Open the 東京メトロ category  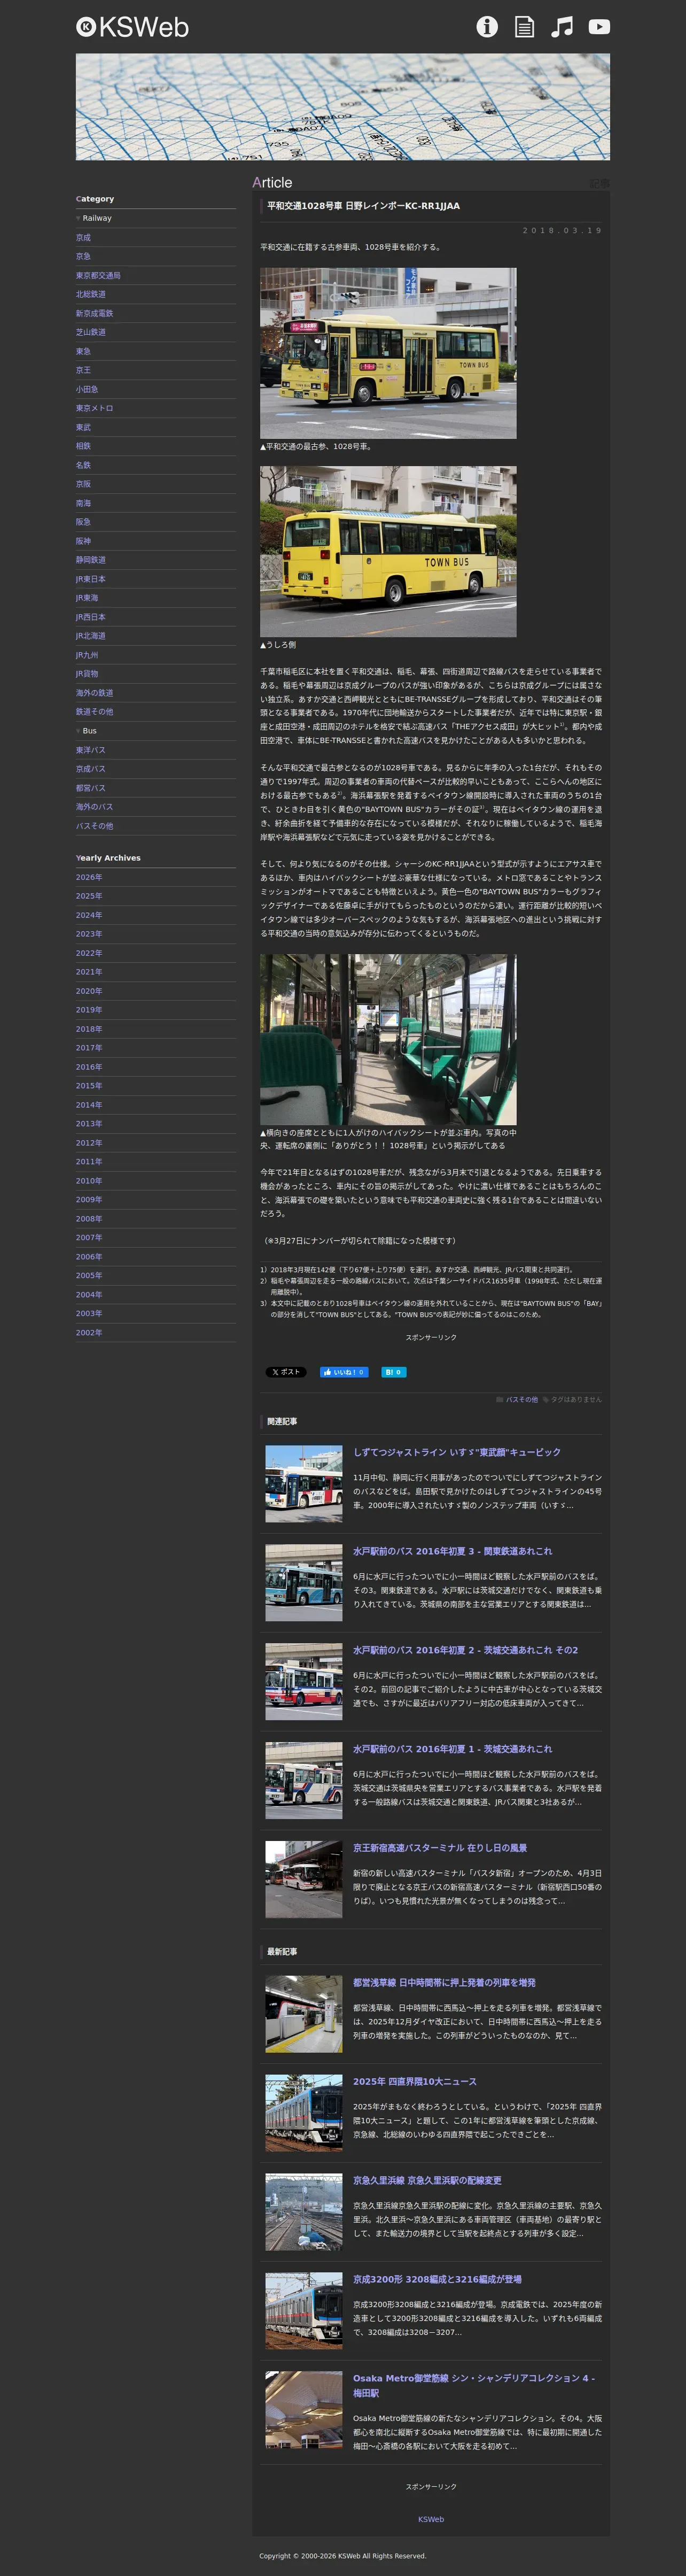(94, 408)
